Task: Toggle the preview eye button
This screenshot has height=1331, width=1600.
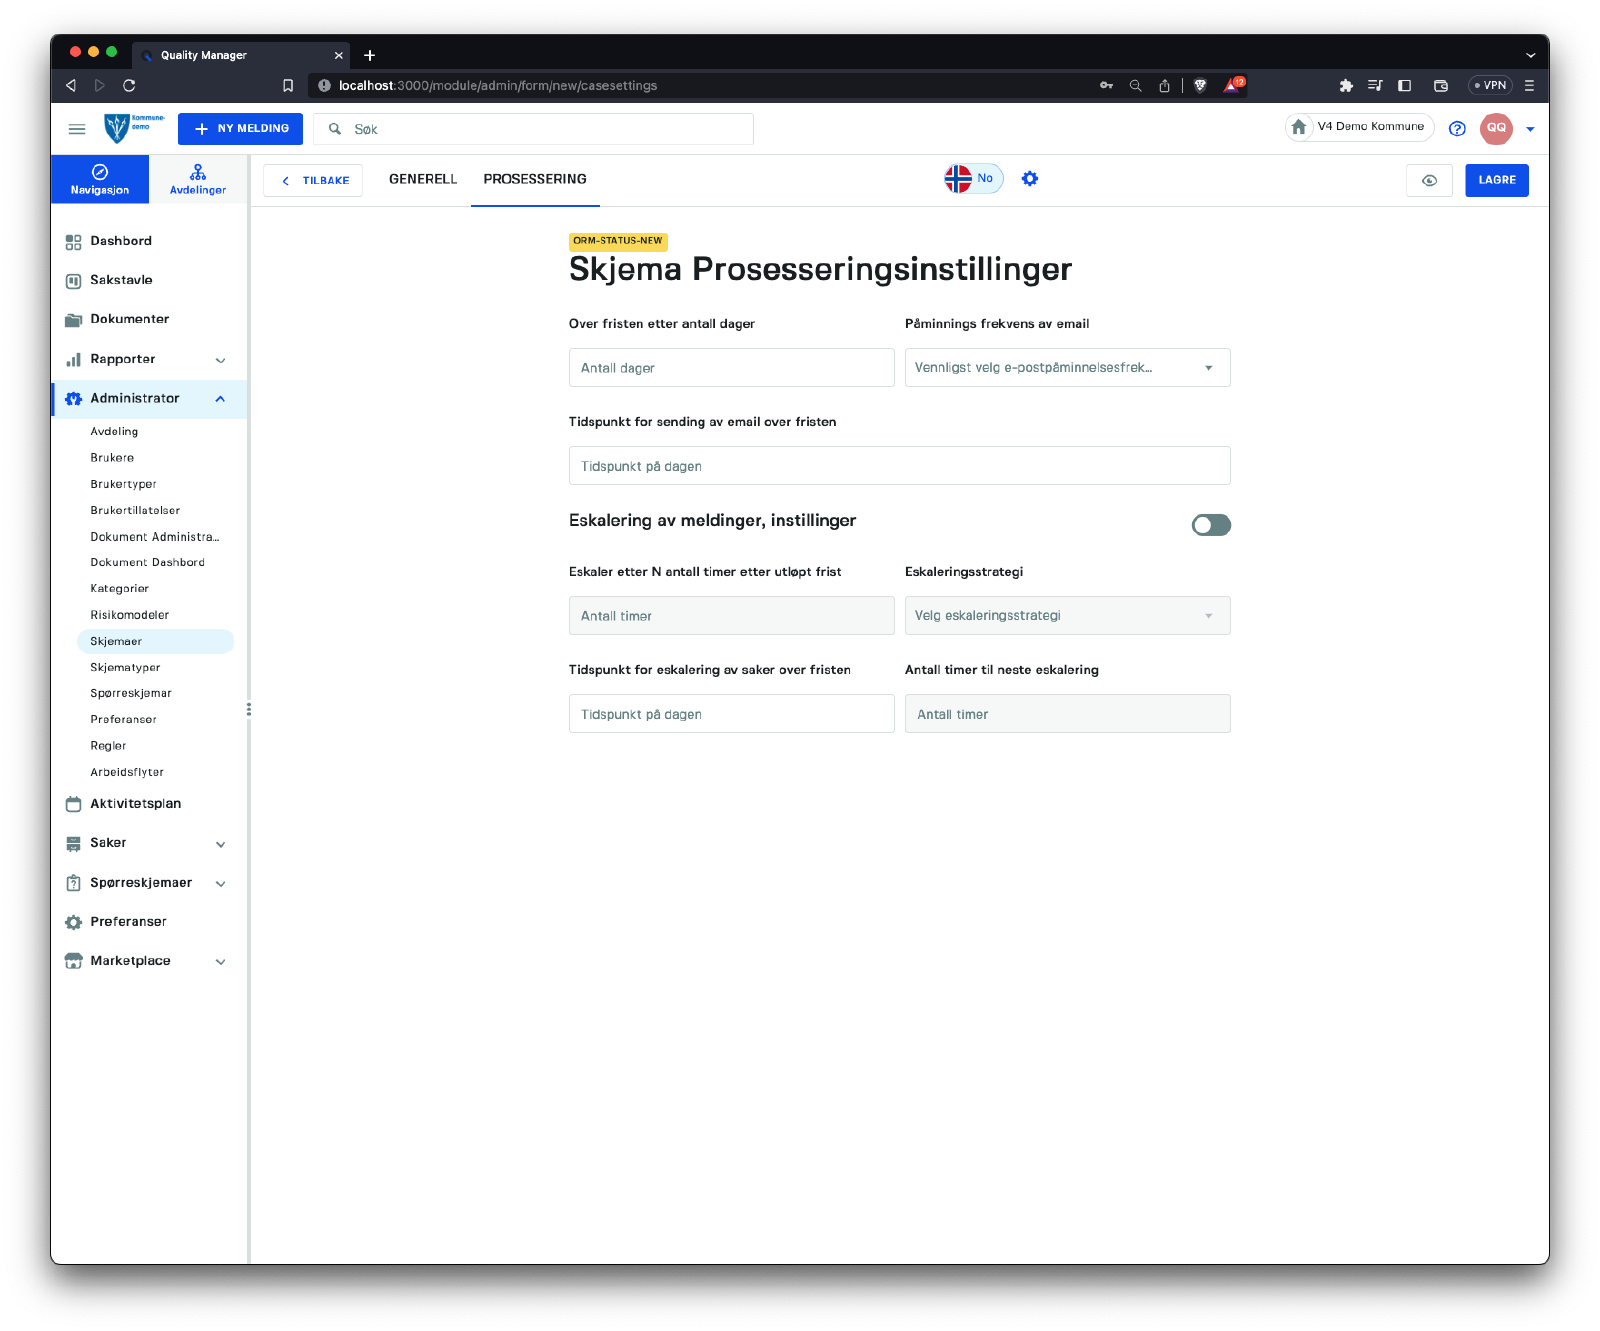Action: pos(1429,180)
